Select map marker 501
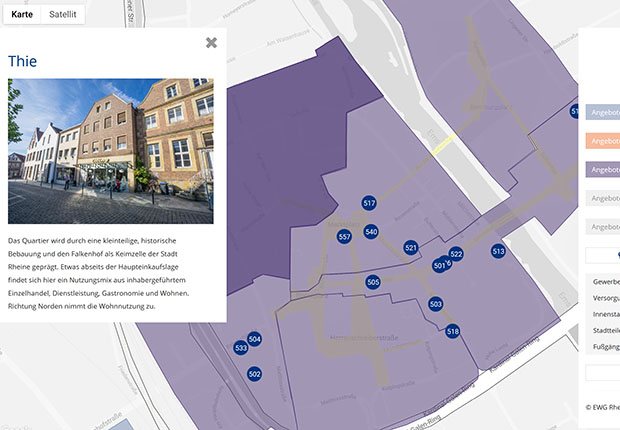The image size is (620, 430). coord(438,266)
